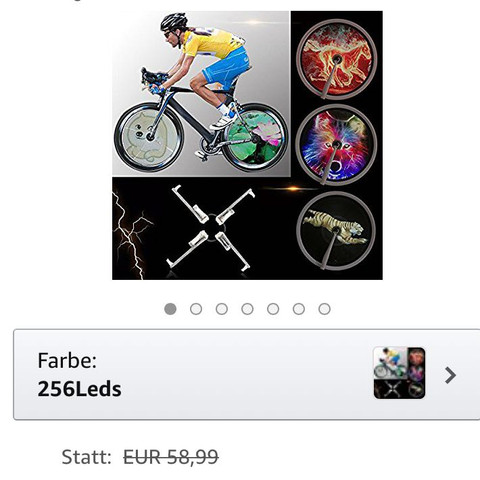Screen dimensions: 480x480
Task: Click the variant thumbnail in Farbe row
Action: click(399, 373)
